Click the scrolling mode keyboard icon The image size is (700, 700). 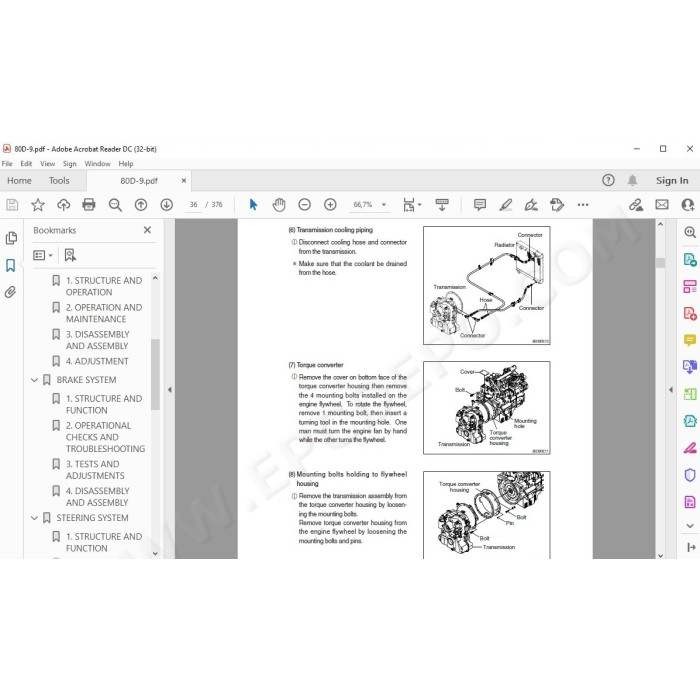pos(442,205)
